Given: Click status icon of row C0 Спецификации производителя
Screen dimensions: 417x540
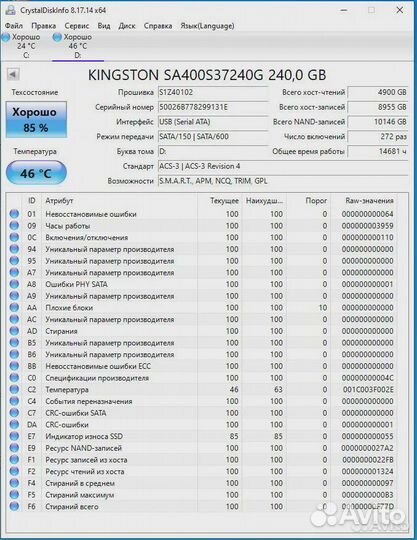Looking at the screenshot, I should [x=14, y=378].
